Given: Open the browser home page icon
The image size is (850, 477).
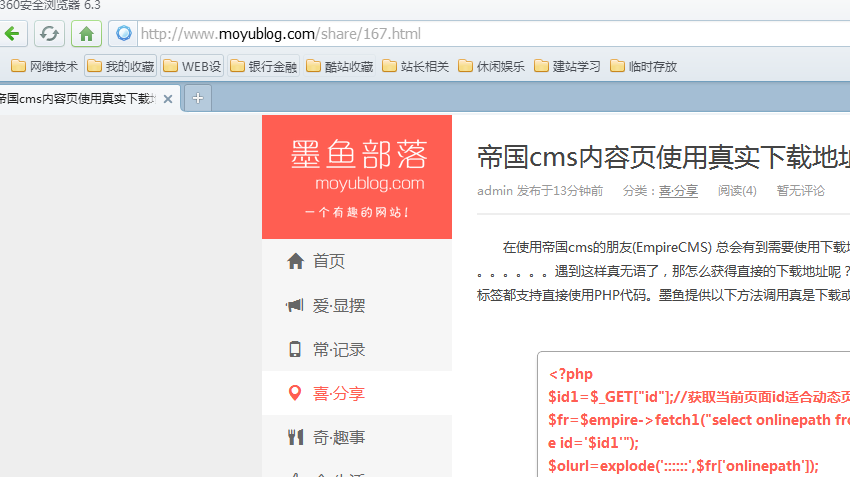Looking at the screenshot, I should click(86, 34).
